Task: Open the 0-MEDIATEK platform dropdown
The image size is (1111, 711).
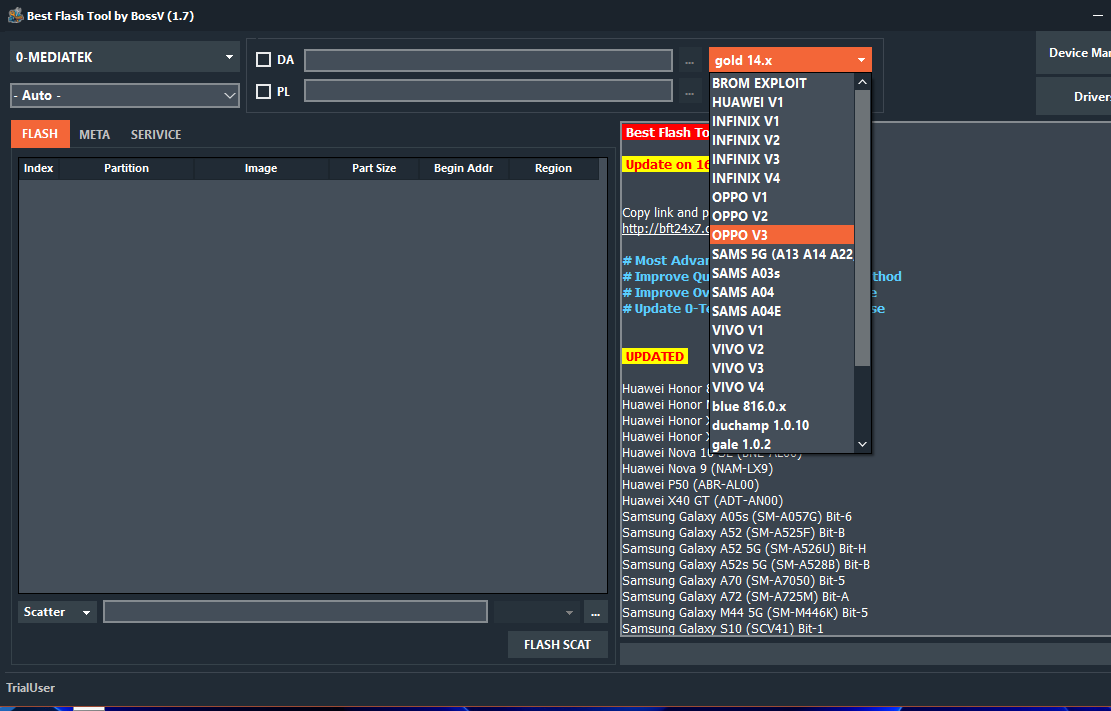Action: (125, 57)
